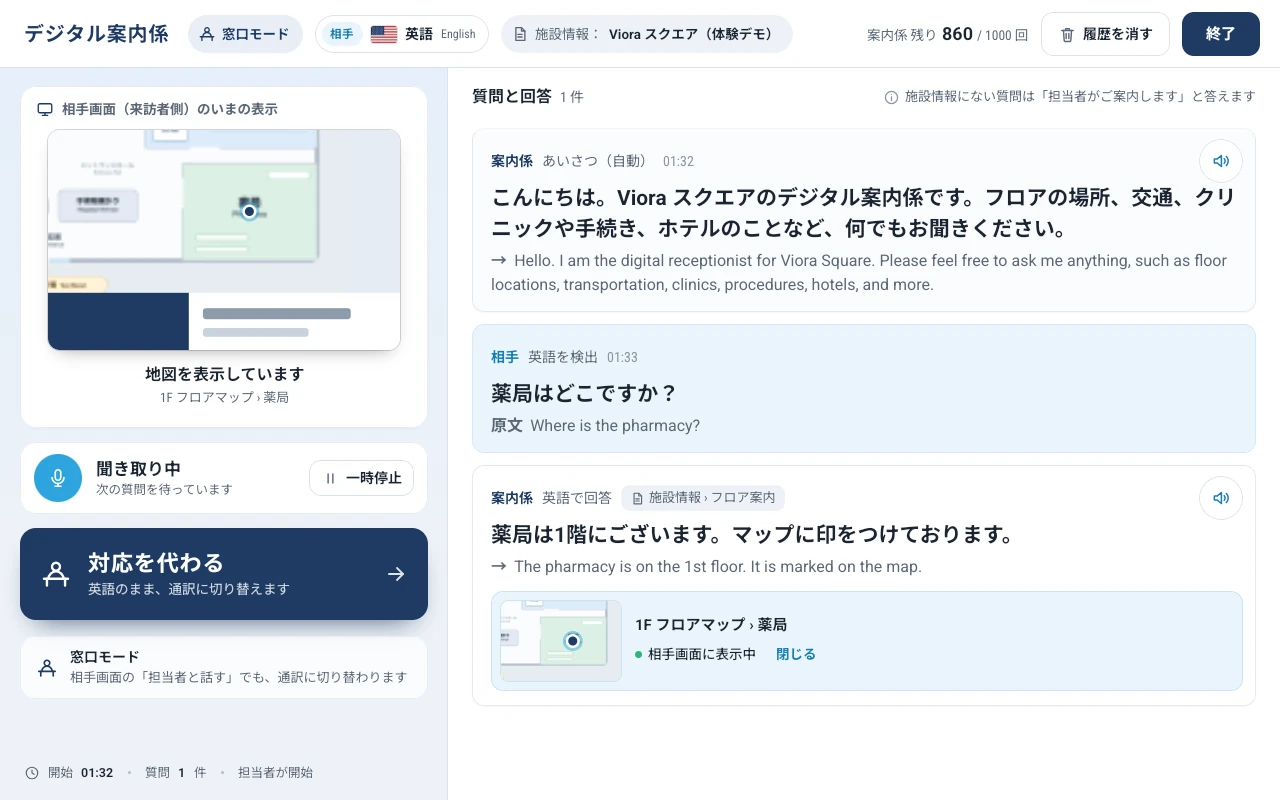End the session with 終了 button
The height and width of the screenshot is (800, 1280).
click(x=1221, y=34)
